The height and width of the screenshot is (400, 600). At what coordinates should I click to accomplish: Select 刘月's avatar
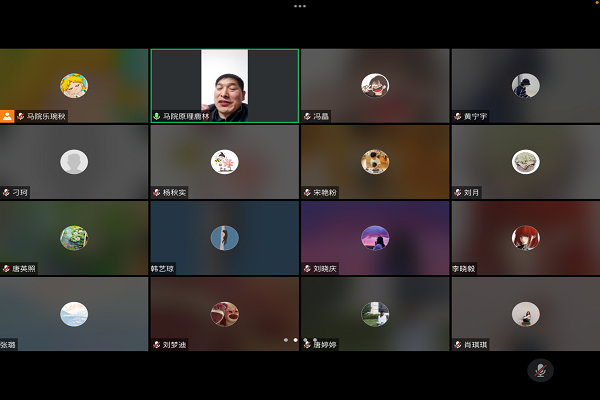click(525, 161)
